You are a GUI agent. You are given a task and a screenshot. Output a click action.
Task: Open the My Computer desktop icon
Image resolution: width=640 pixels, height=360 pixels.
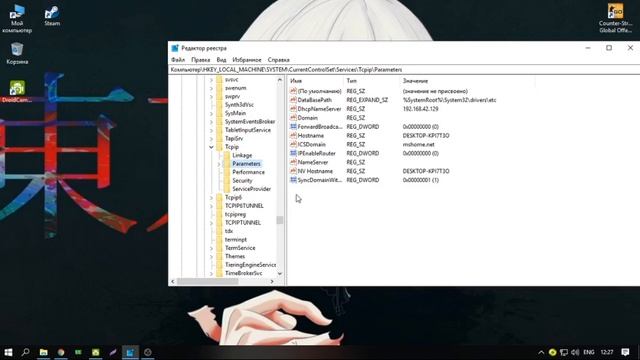(x=17, y=19)
